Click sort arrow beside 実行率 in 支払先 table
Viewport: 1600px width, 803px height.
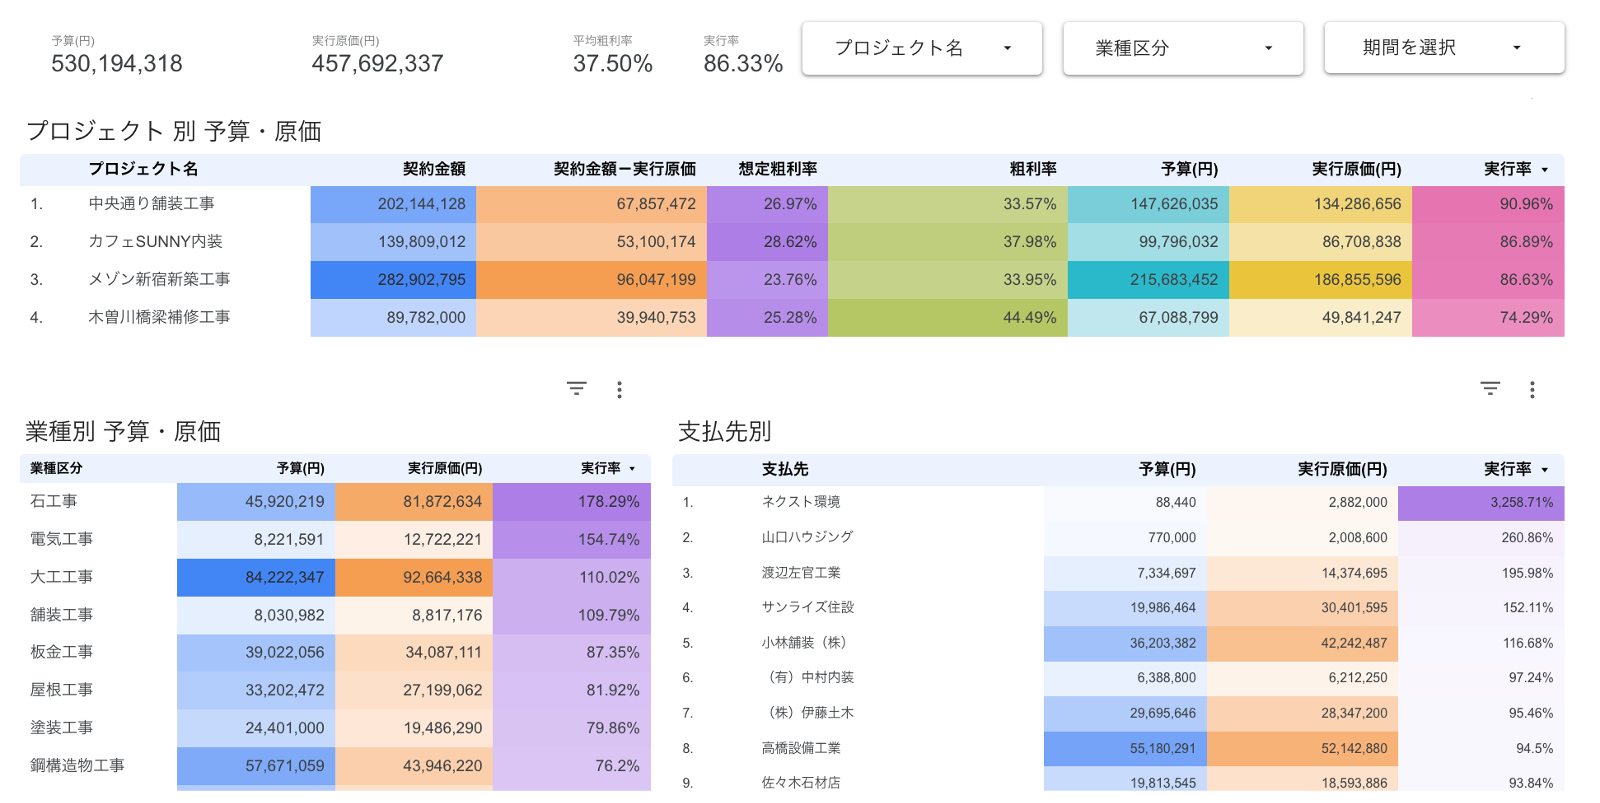click(1545, 470)
